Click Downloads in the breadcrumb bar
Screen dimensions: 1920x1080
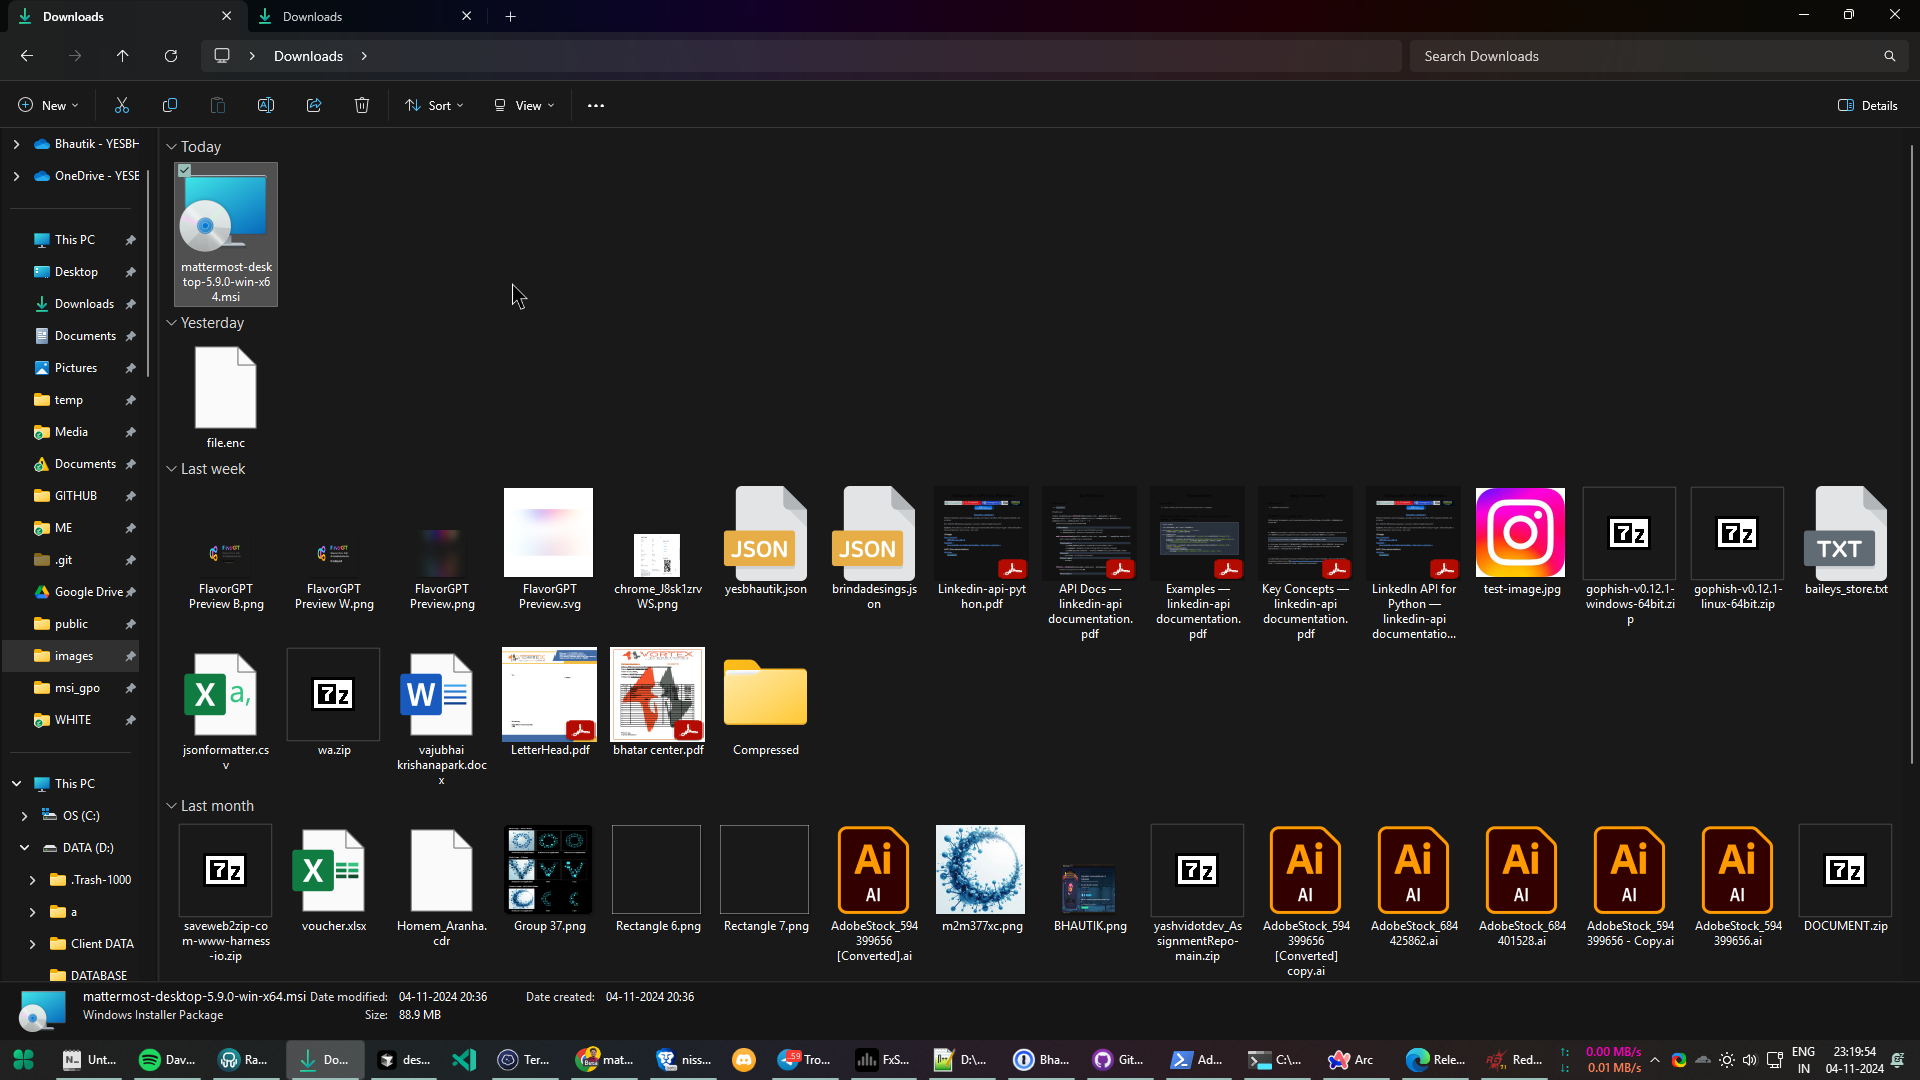tap(308, 56)
